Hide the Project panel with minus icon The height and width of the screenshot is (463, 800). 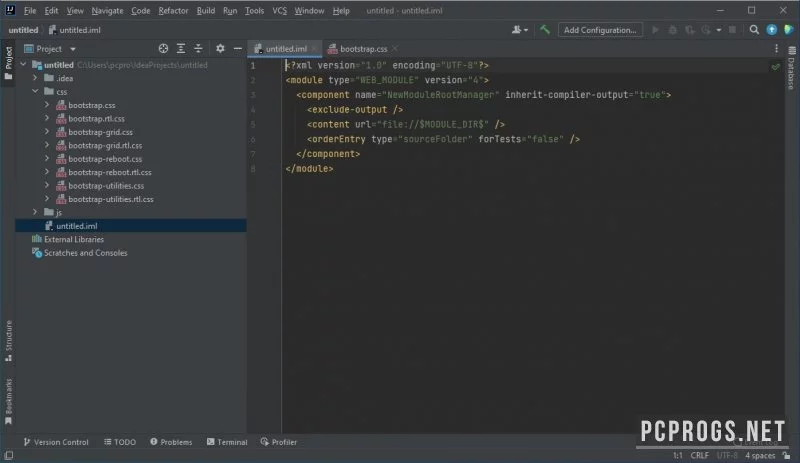click(238, 48)
